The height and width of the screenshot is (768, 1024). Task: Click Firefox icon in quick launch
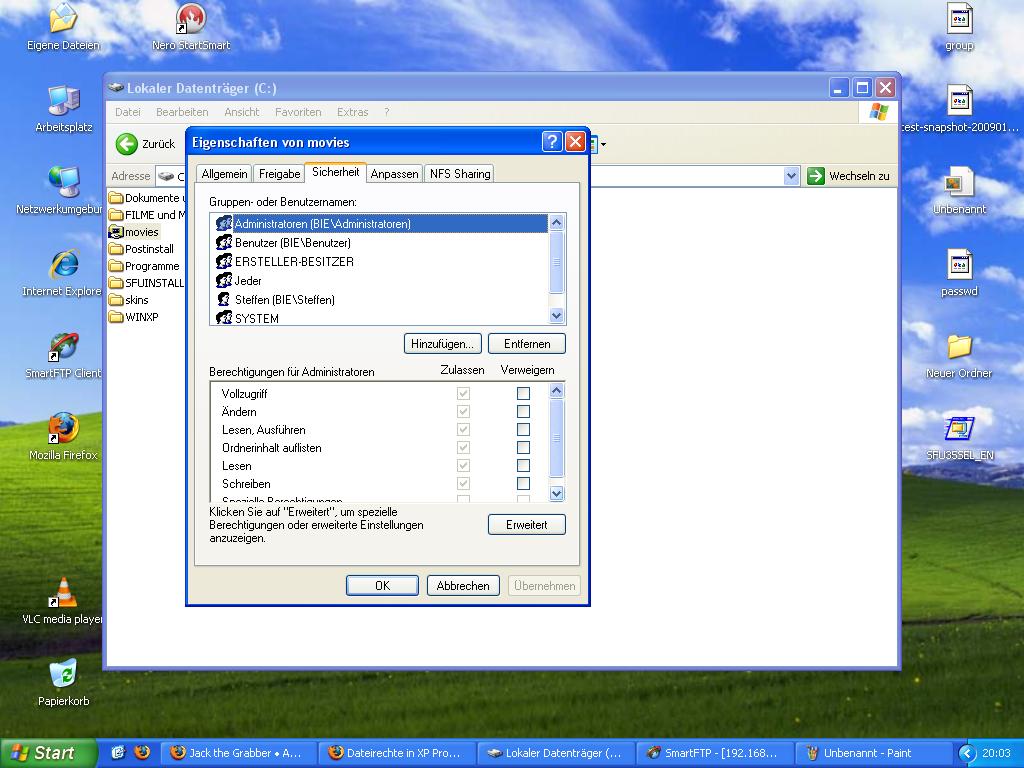tap(142, 752)
